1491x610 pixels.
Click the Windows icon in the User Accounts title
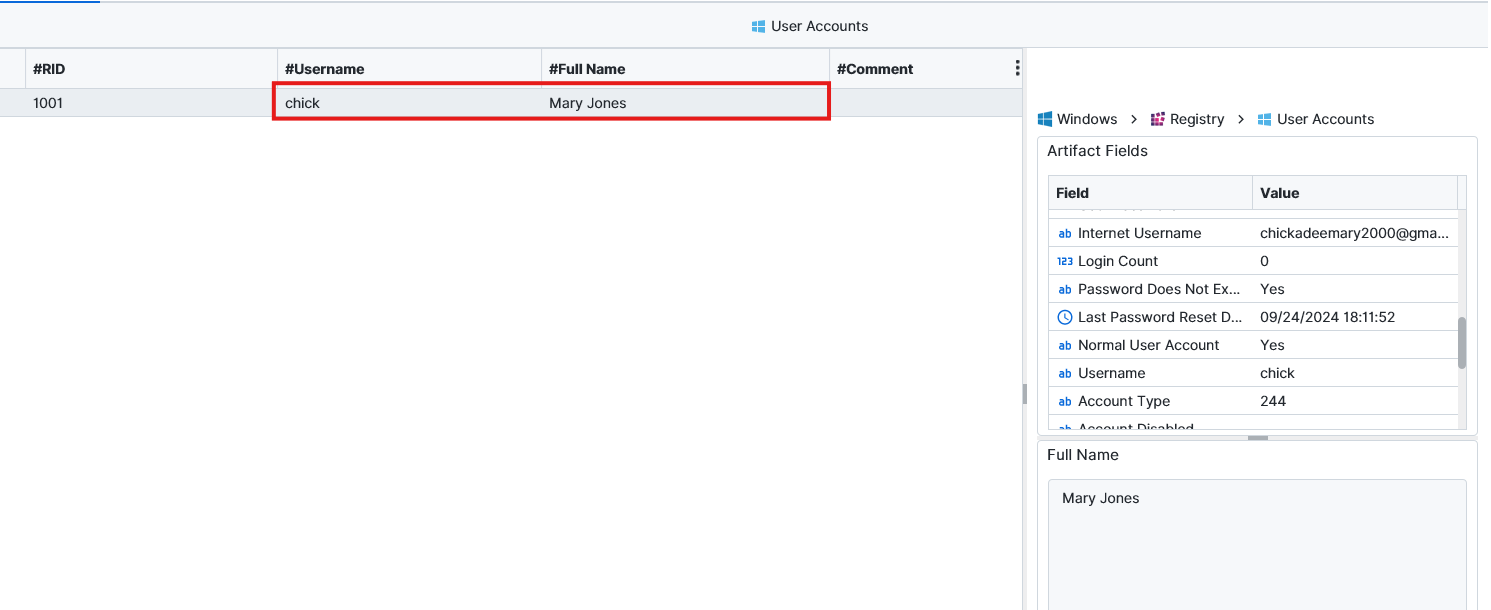[x=758, y=26]
